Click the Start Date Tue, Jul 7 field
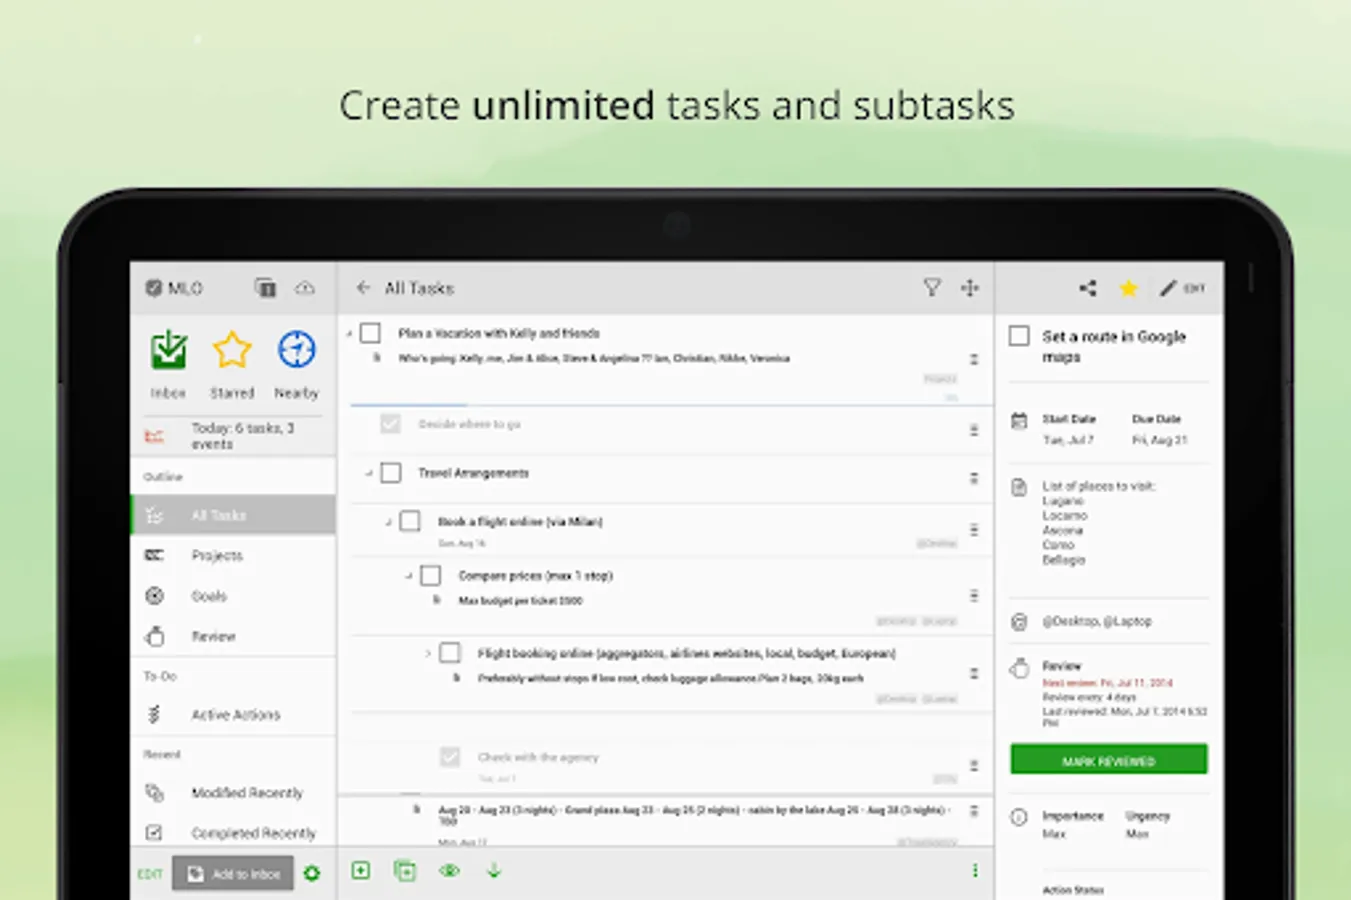The width and height of the screenshot is (1351, 900). [x=1069, y=430]
